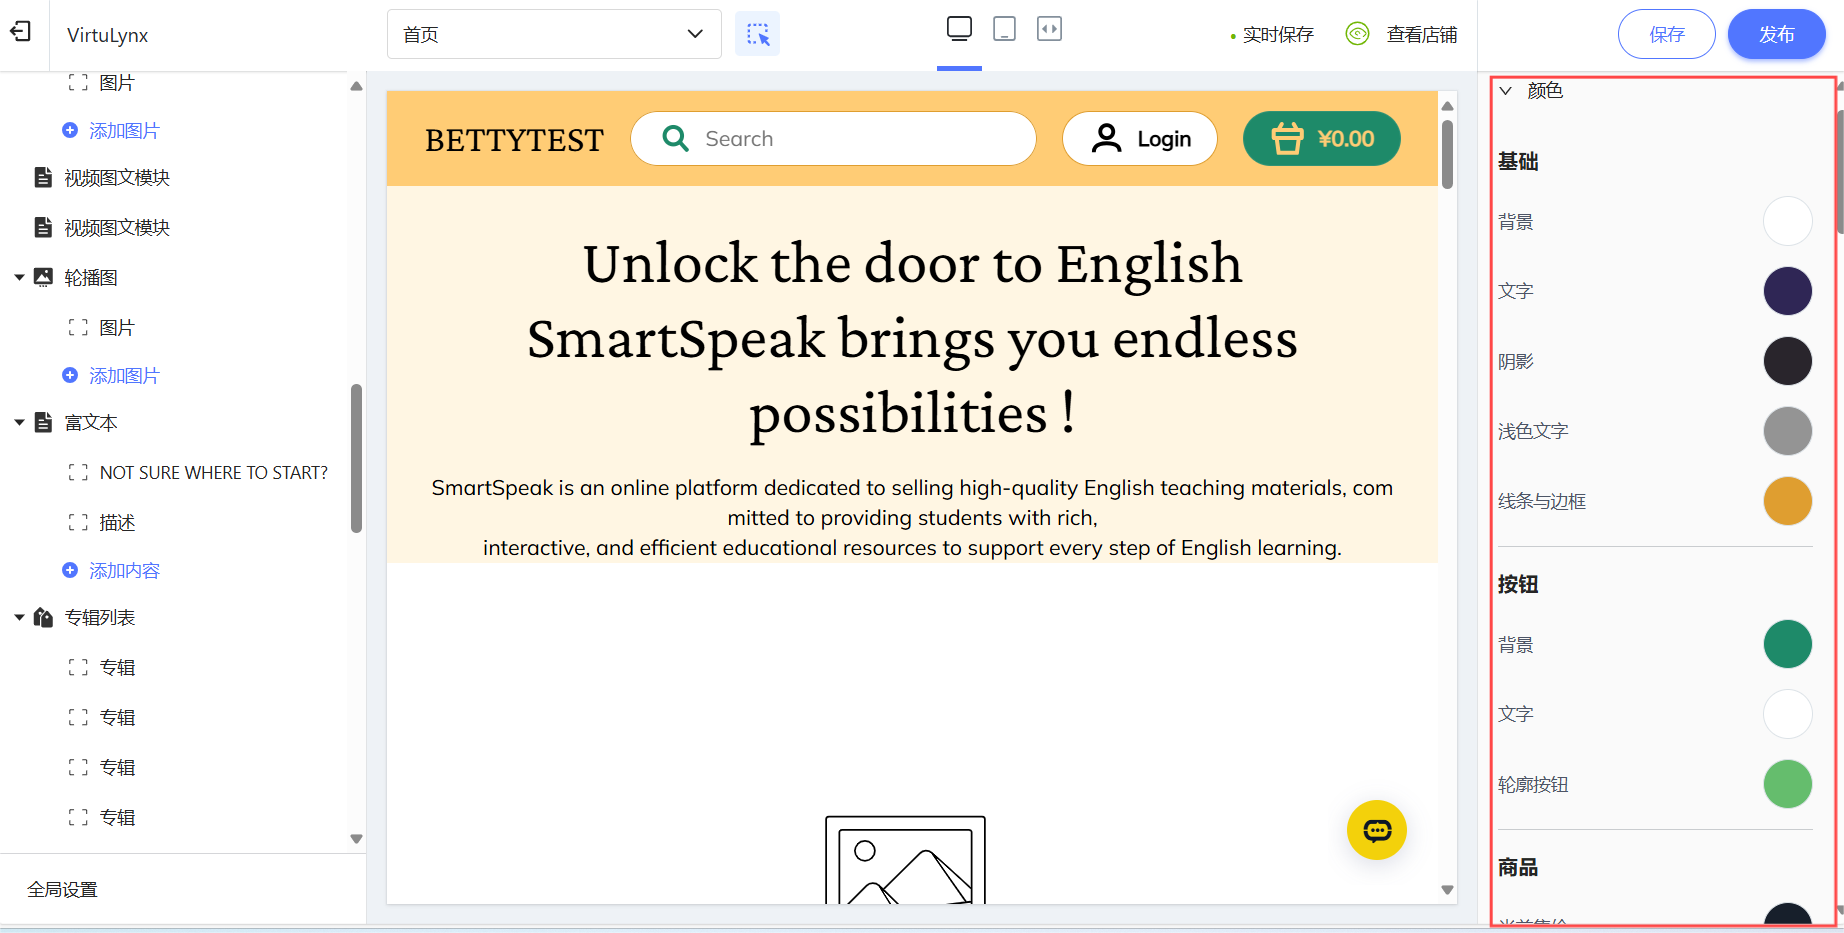Change the 浅色文字 gray color swatch
The width and height of the screenshot is (1844, 933).
click(x=1787, y=431)
